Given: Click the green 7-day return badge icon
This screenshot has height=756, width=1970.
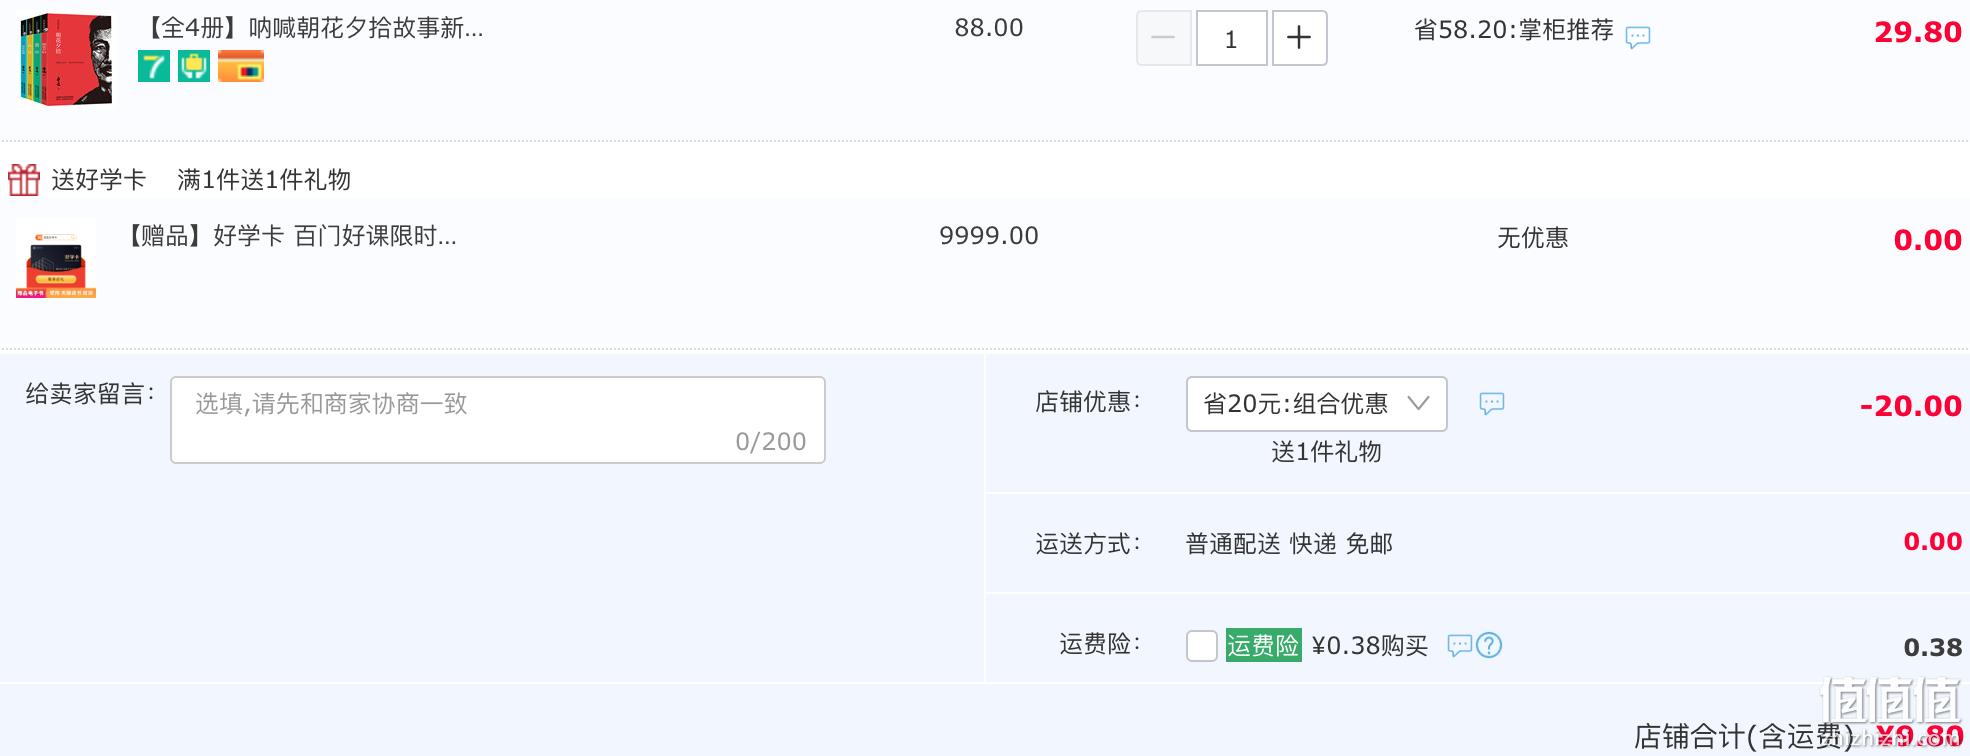Looking at the screenshot, I should (x=154, y=67).
